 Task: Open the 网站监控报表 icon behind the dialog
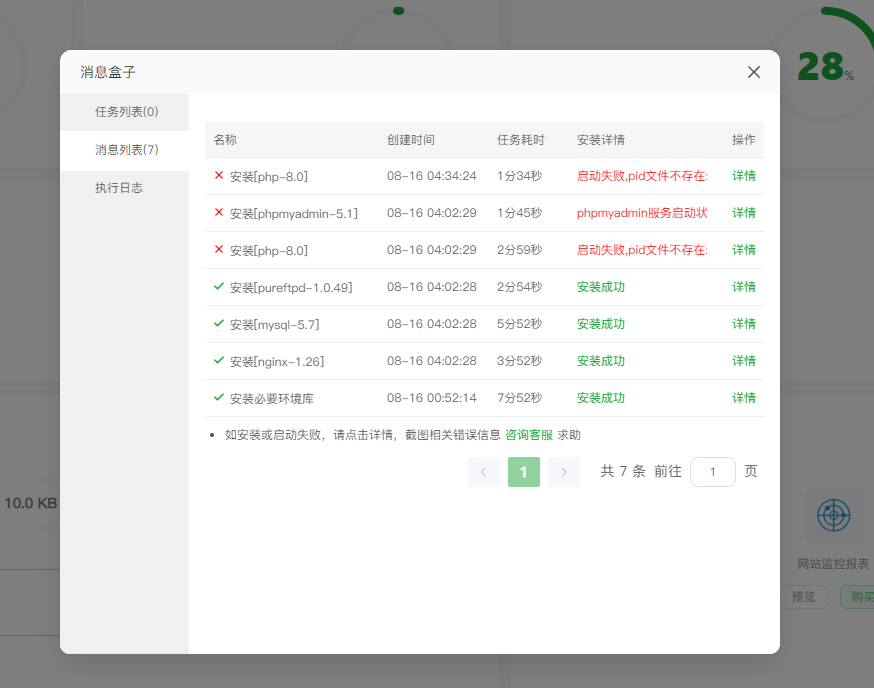coord(833,516)
